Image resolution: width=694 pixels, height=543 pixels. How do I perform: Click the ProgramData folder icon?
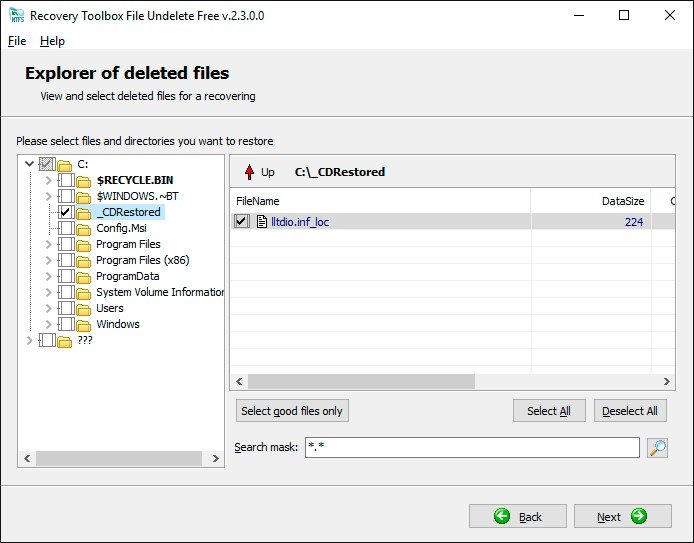(x=83, y=277)
